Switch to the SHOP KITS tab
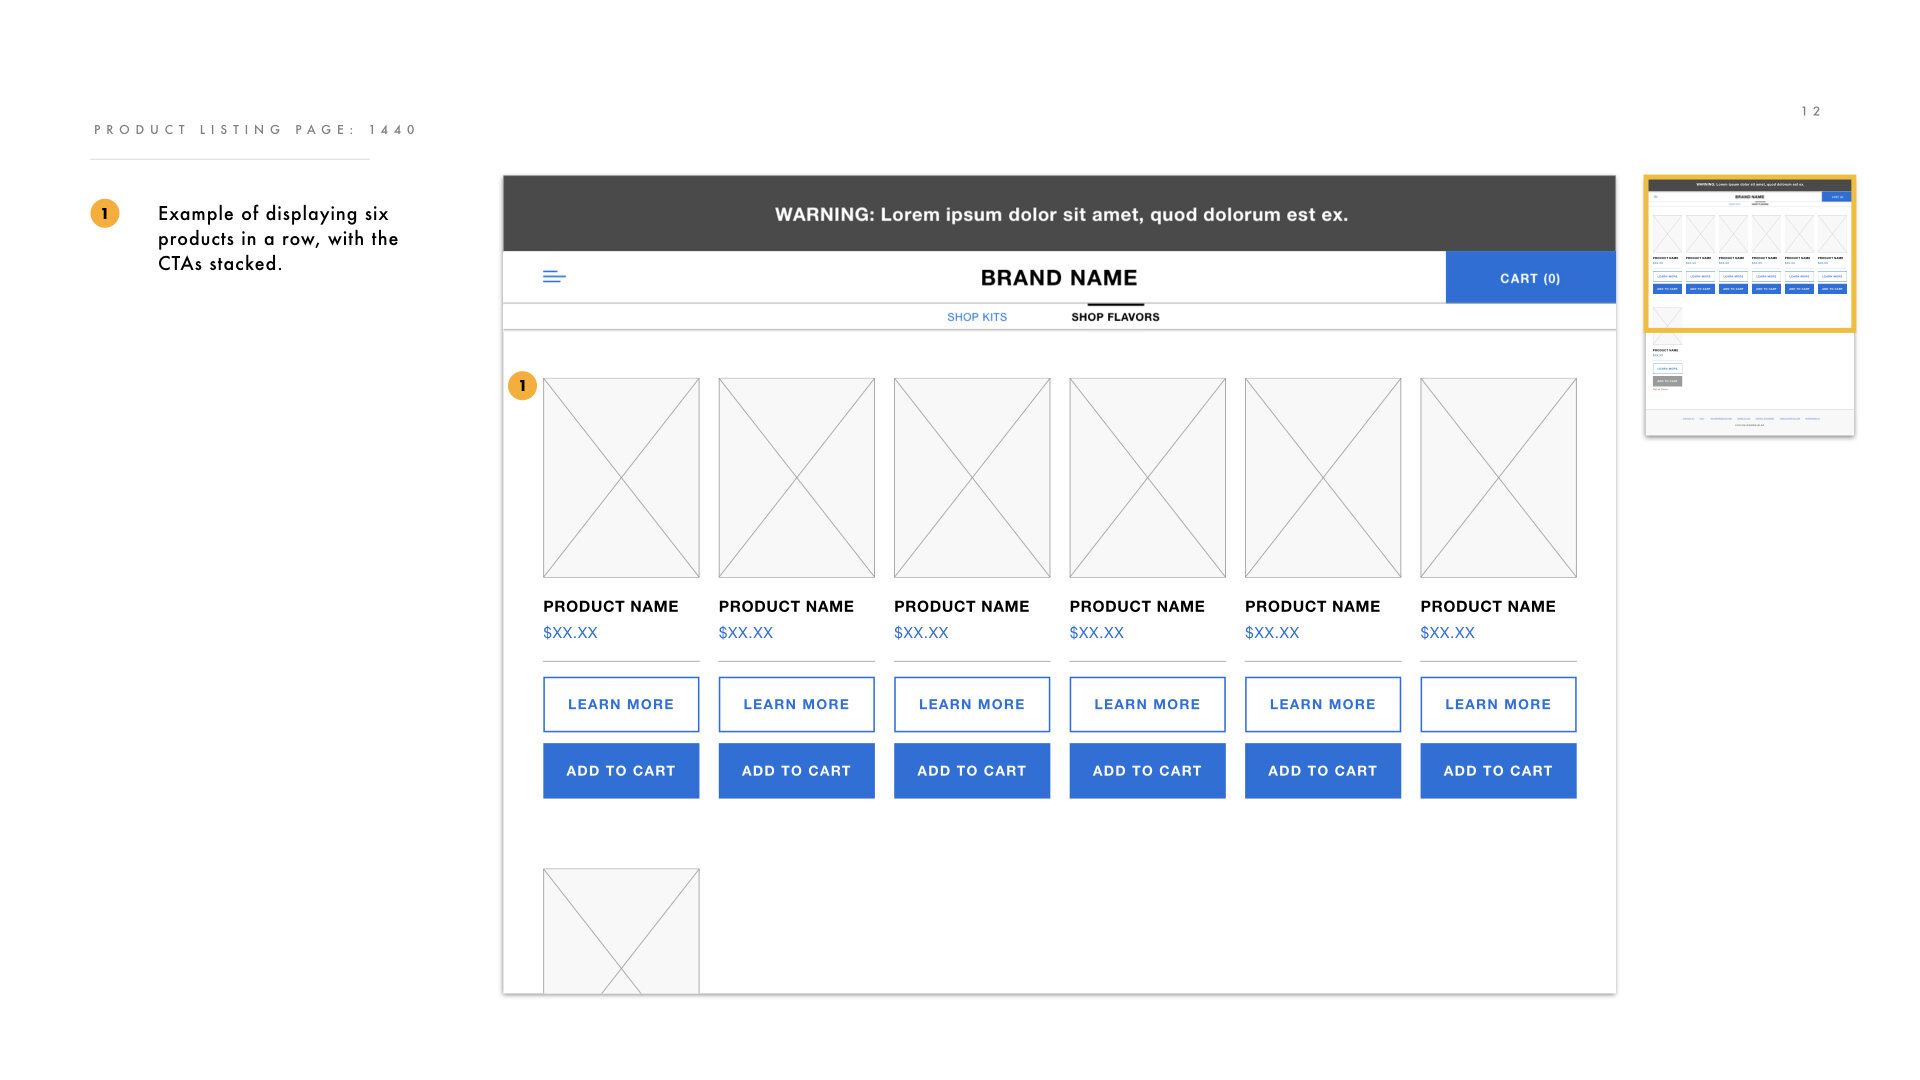 (x=977, y=317)
